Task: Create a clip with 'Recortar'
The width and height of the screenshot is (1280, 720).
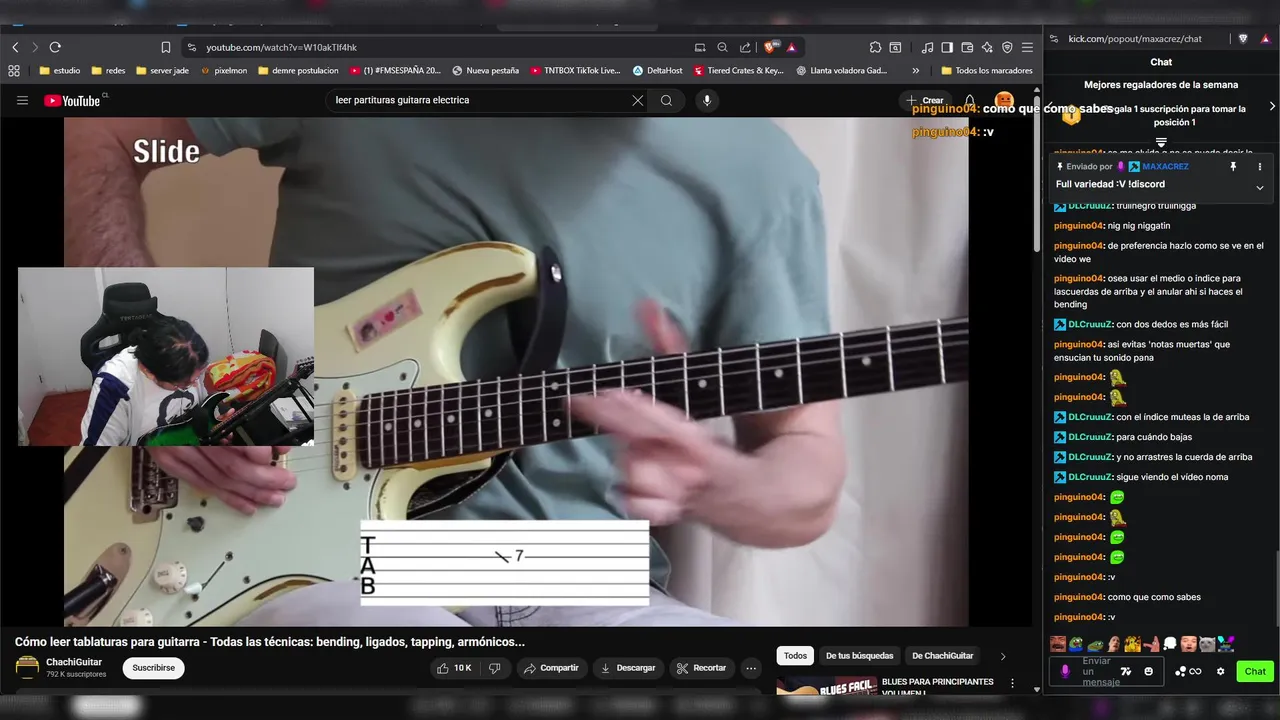Action: coord(701,668)
